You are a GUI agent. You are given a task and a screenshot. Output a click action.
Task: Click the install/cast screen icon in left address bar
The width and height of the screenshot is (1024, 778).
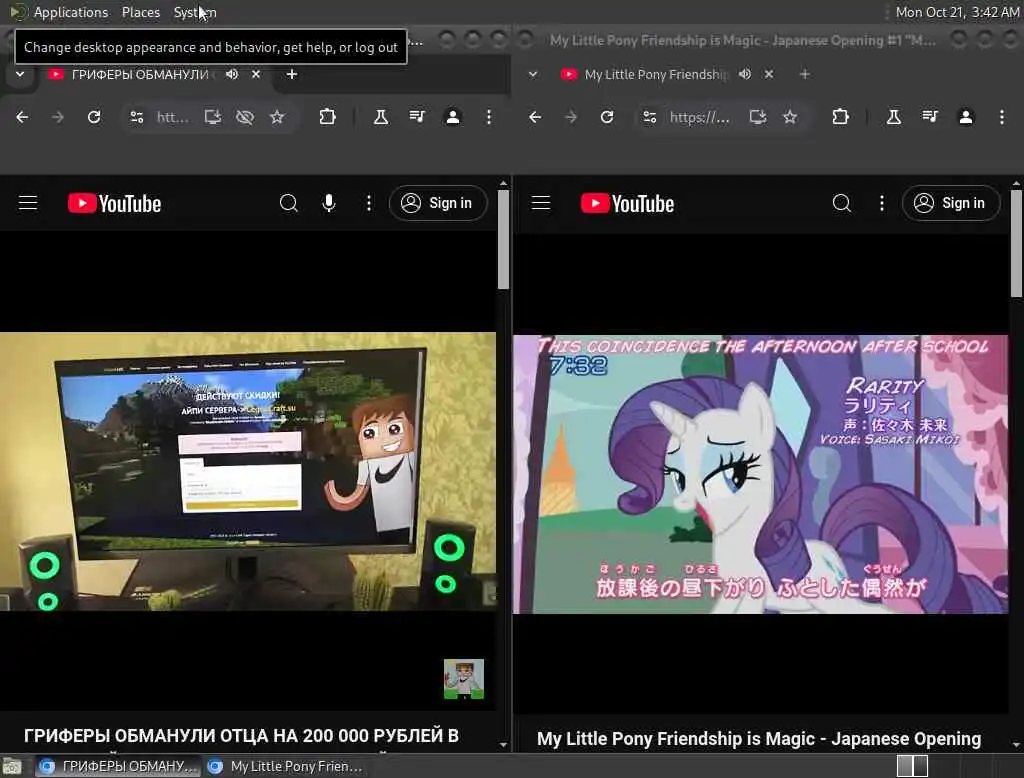(213, 117)
